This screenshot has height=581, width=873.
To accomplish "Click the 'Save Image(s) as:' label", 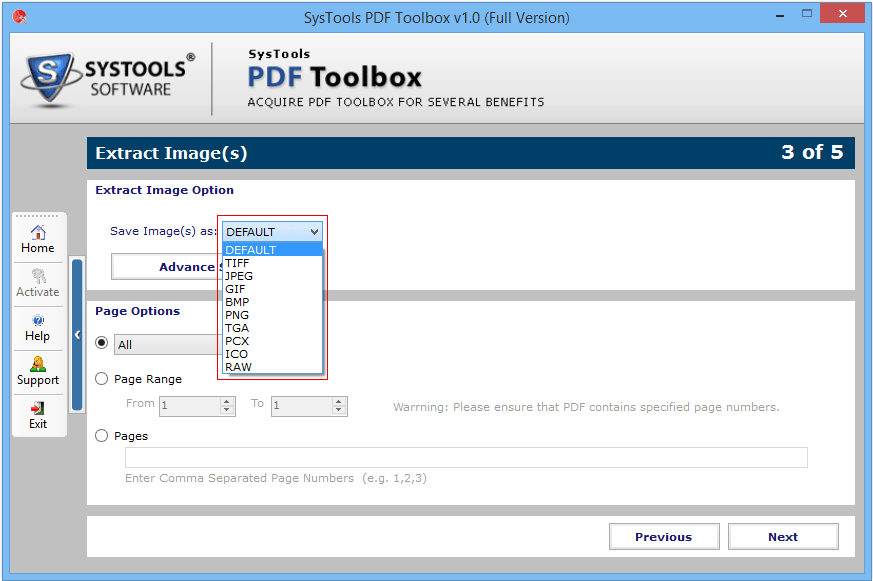I will point(163,231).
